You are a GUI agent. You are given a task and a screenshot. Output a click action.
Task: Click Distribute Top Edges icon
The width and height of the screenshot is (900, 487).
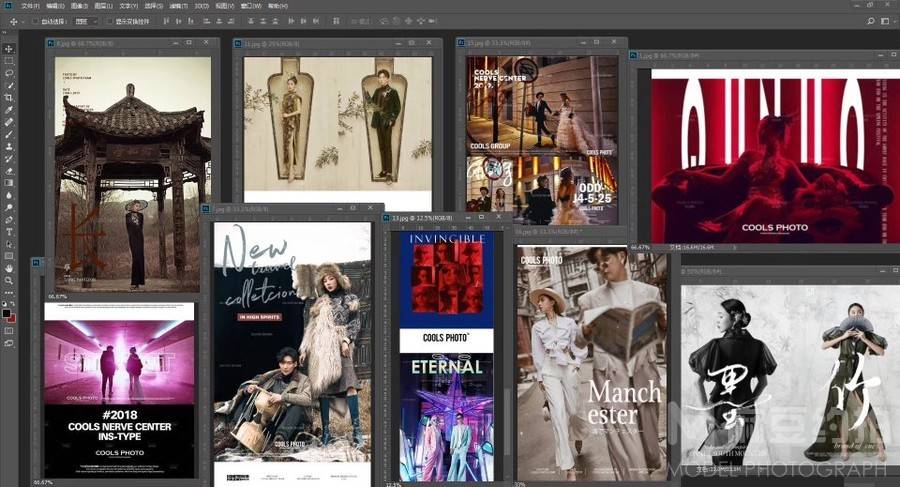tap(251, 21)
